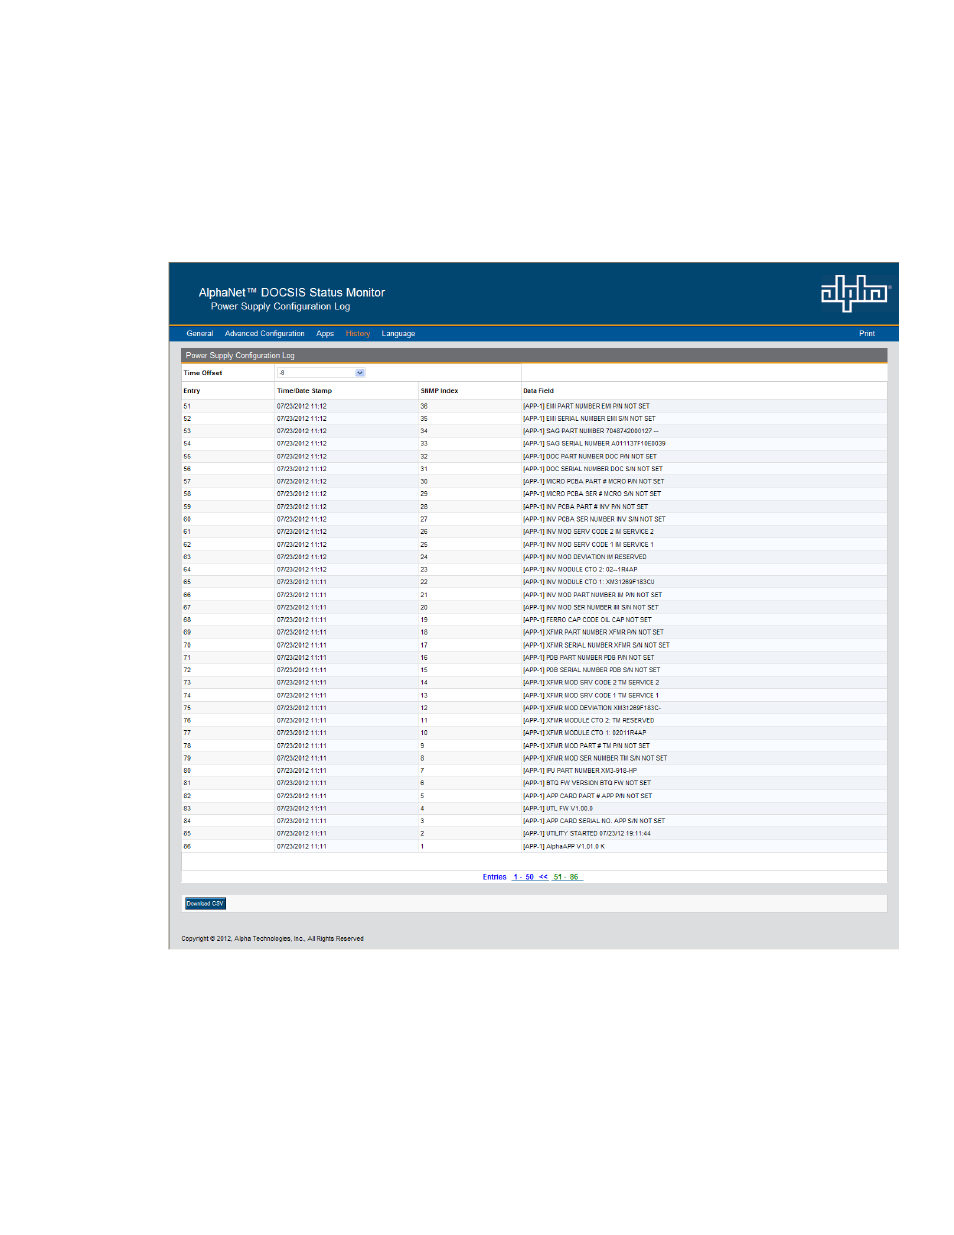Viewport: 954px width, 1235px height.
Task: Select the UTILITY STARTED data field
Action: point(587,834)
